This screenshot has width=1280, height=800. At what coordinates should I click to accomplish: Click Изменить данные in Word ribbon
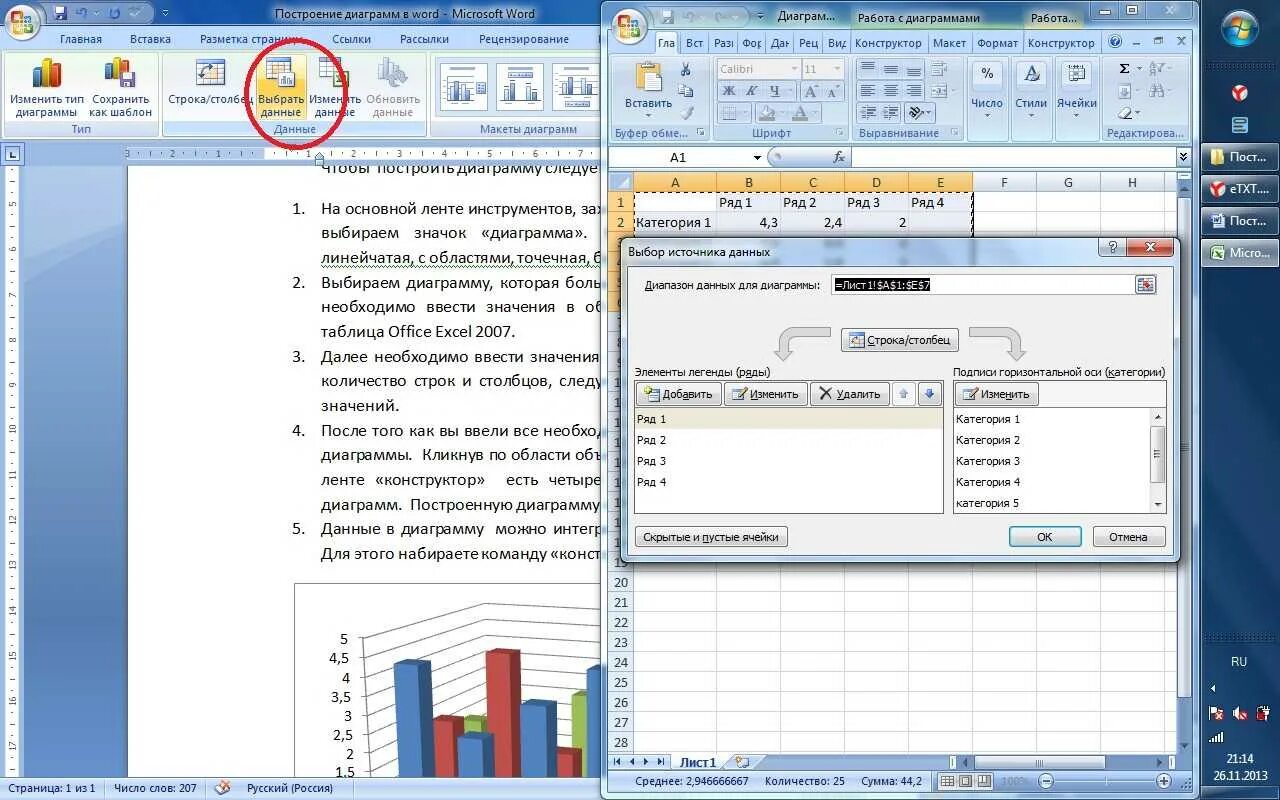[334, 88]
